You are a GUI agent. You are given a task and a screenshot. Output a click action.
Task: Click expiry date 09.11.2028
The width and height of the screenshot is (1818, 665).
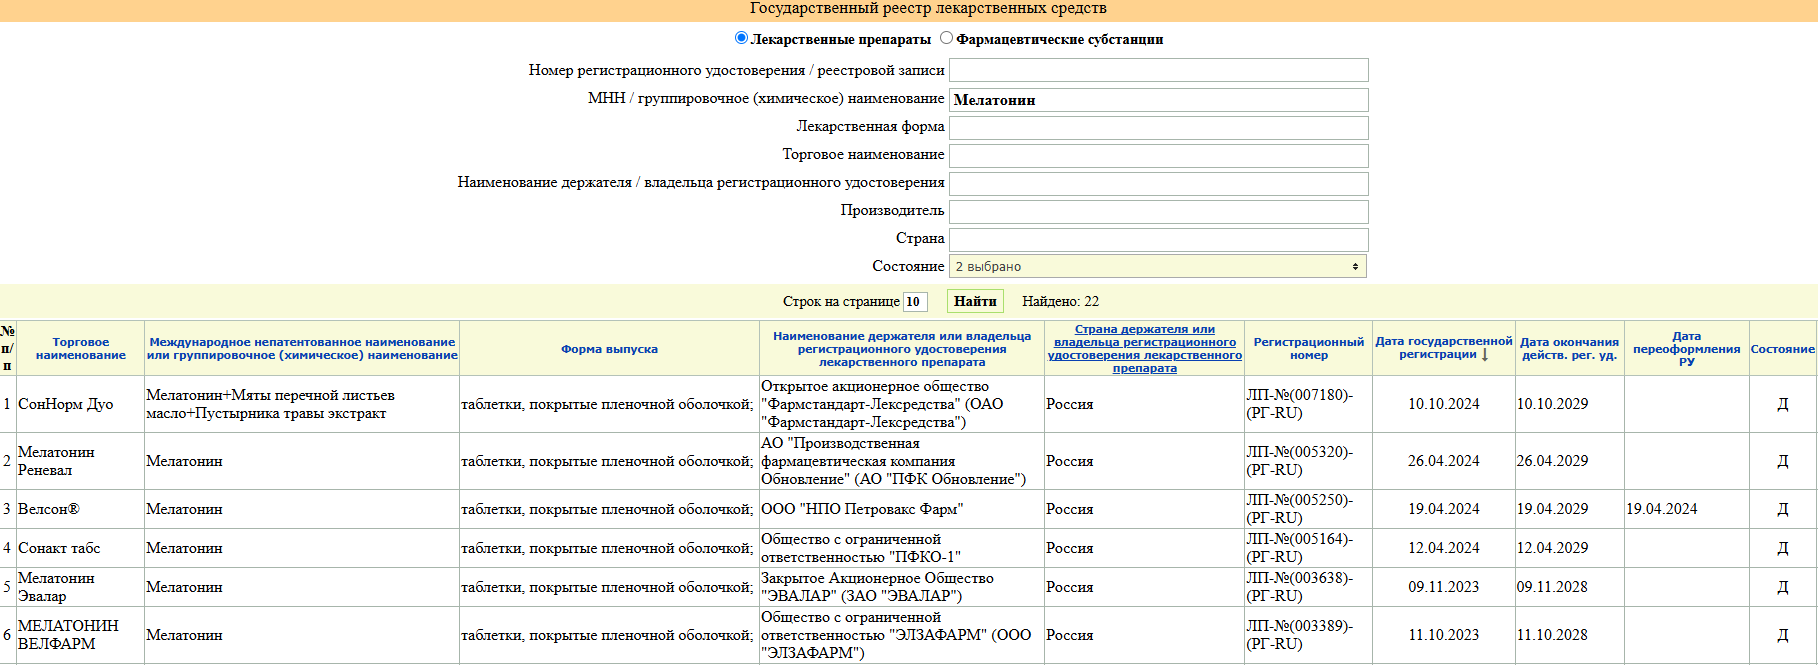[1552, 587]
